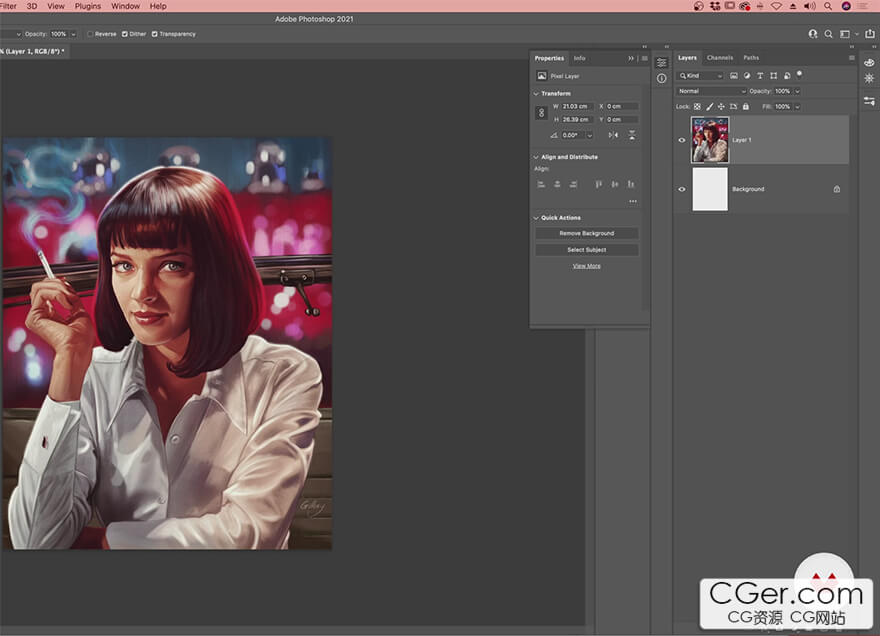880x636 pixels.
Task: Click the search icon in options bar
Action: (x=826, y=34)
